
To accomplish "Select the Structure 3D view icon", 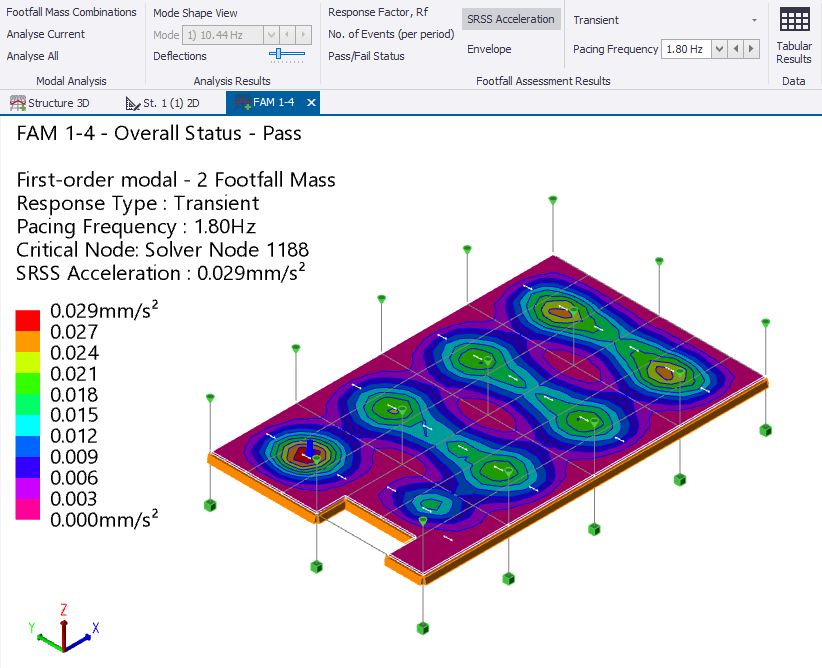I will 16,102.
